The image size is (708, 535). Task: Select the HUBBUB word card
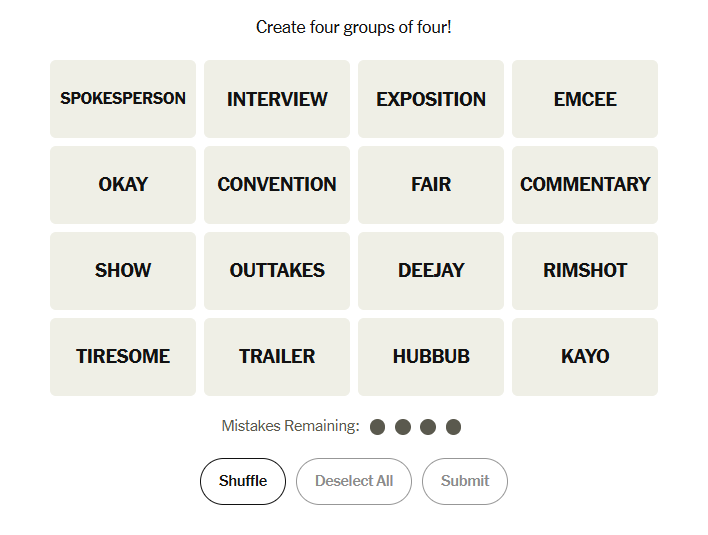pyautogui.click(x=431, y=357)
